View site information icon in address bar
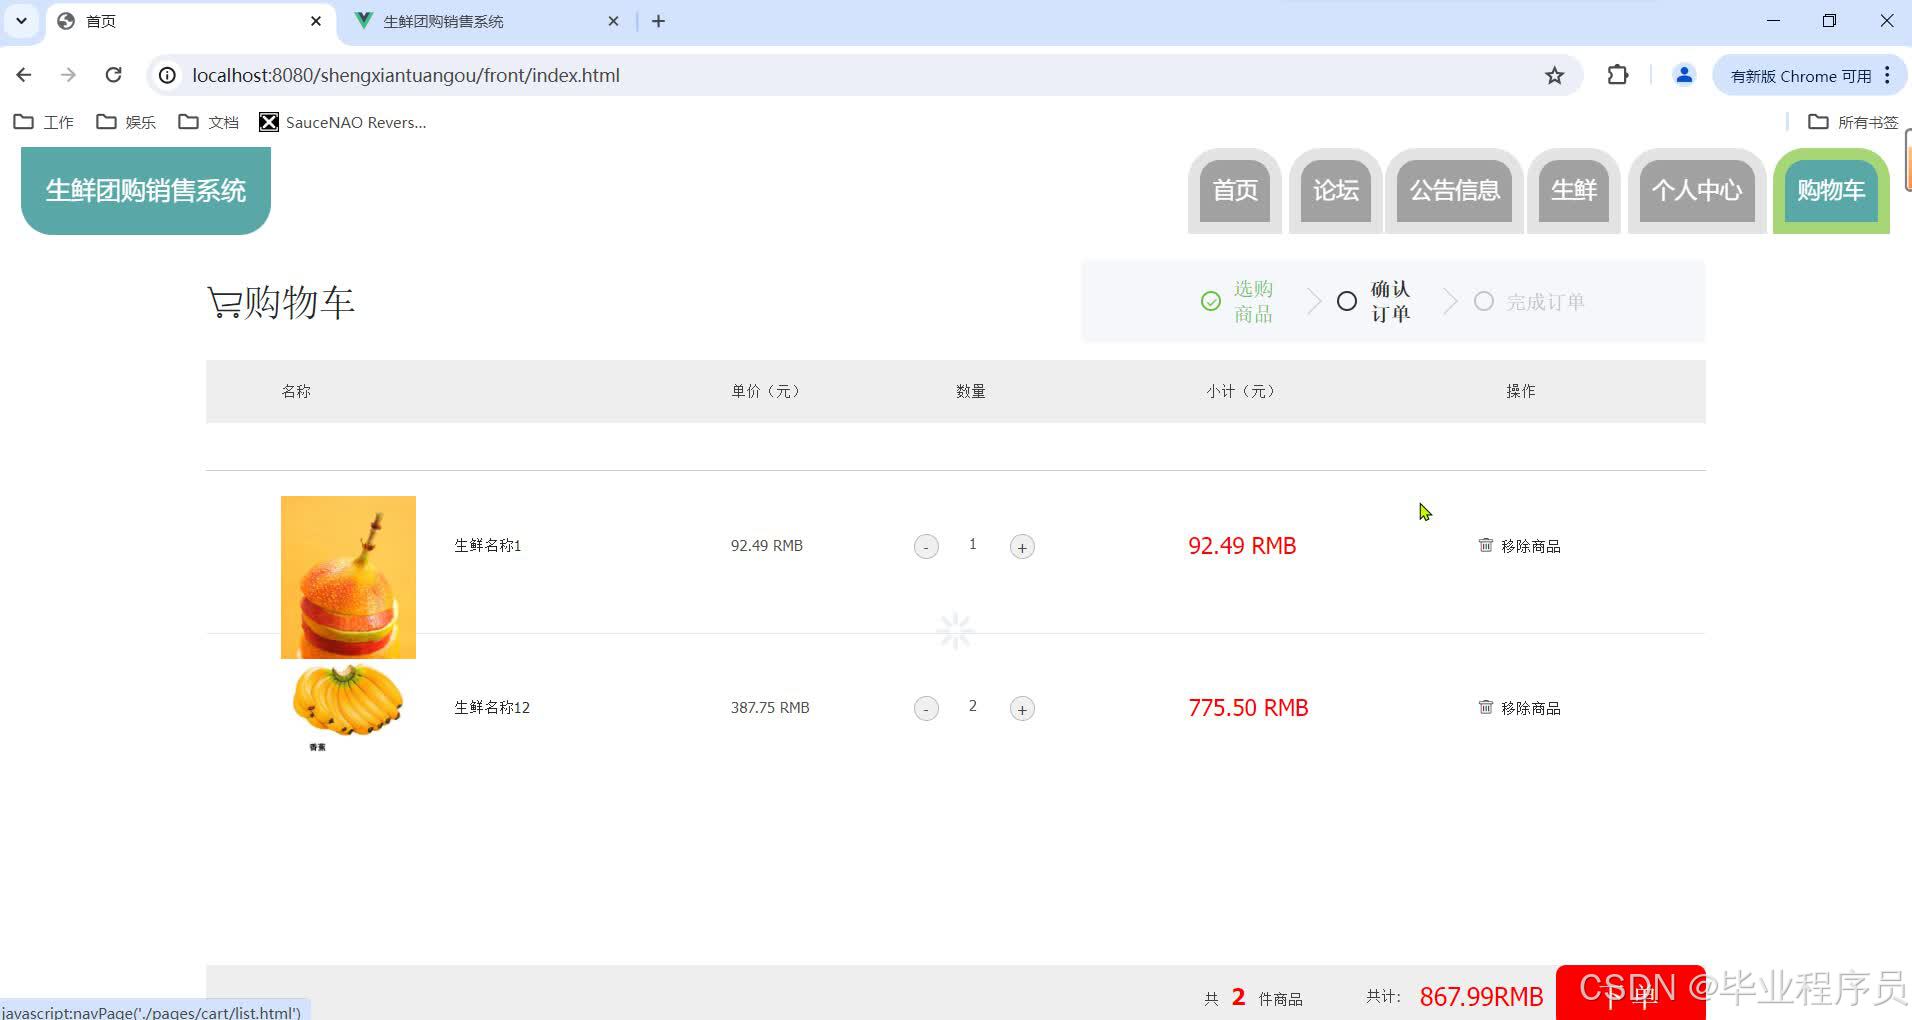Screen dimensions: 1912x1020 point(168,75)
